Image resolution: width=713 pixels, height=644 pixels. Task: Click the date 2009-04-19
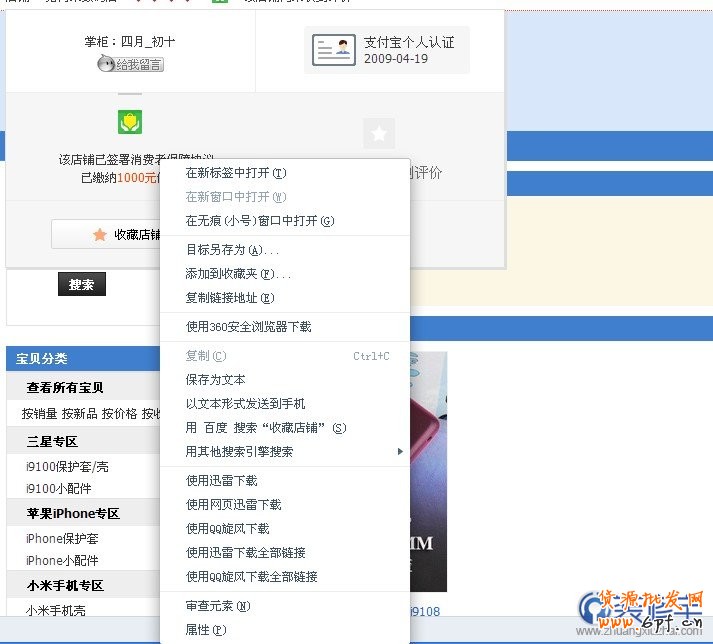pos(396,59)
